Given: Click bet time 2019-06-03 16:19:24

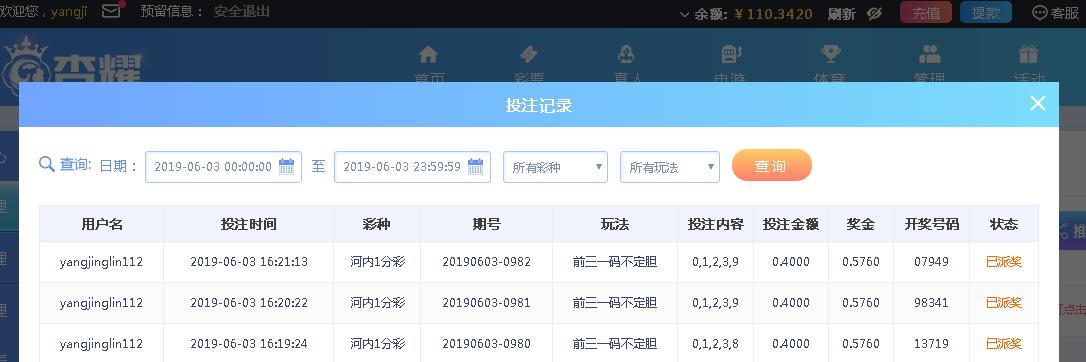Looking at the screenshot, I should (249, 344).
